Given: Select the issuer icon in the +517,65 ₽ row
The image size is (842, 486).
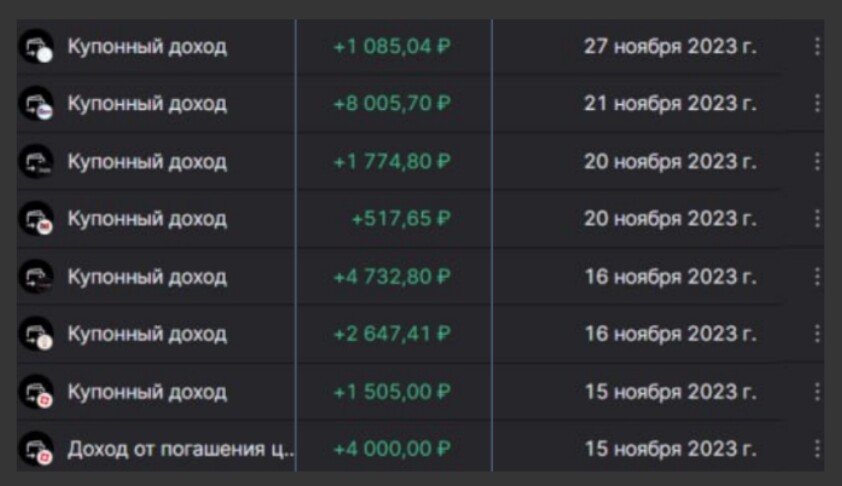Looking at the screenshot, I should tap(36, 220).
